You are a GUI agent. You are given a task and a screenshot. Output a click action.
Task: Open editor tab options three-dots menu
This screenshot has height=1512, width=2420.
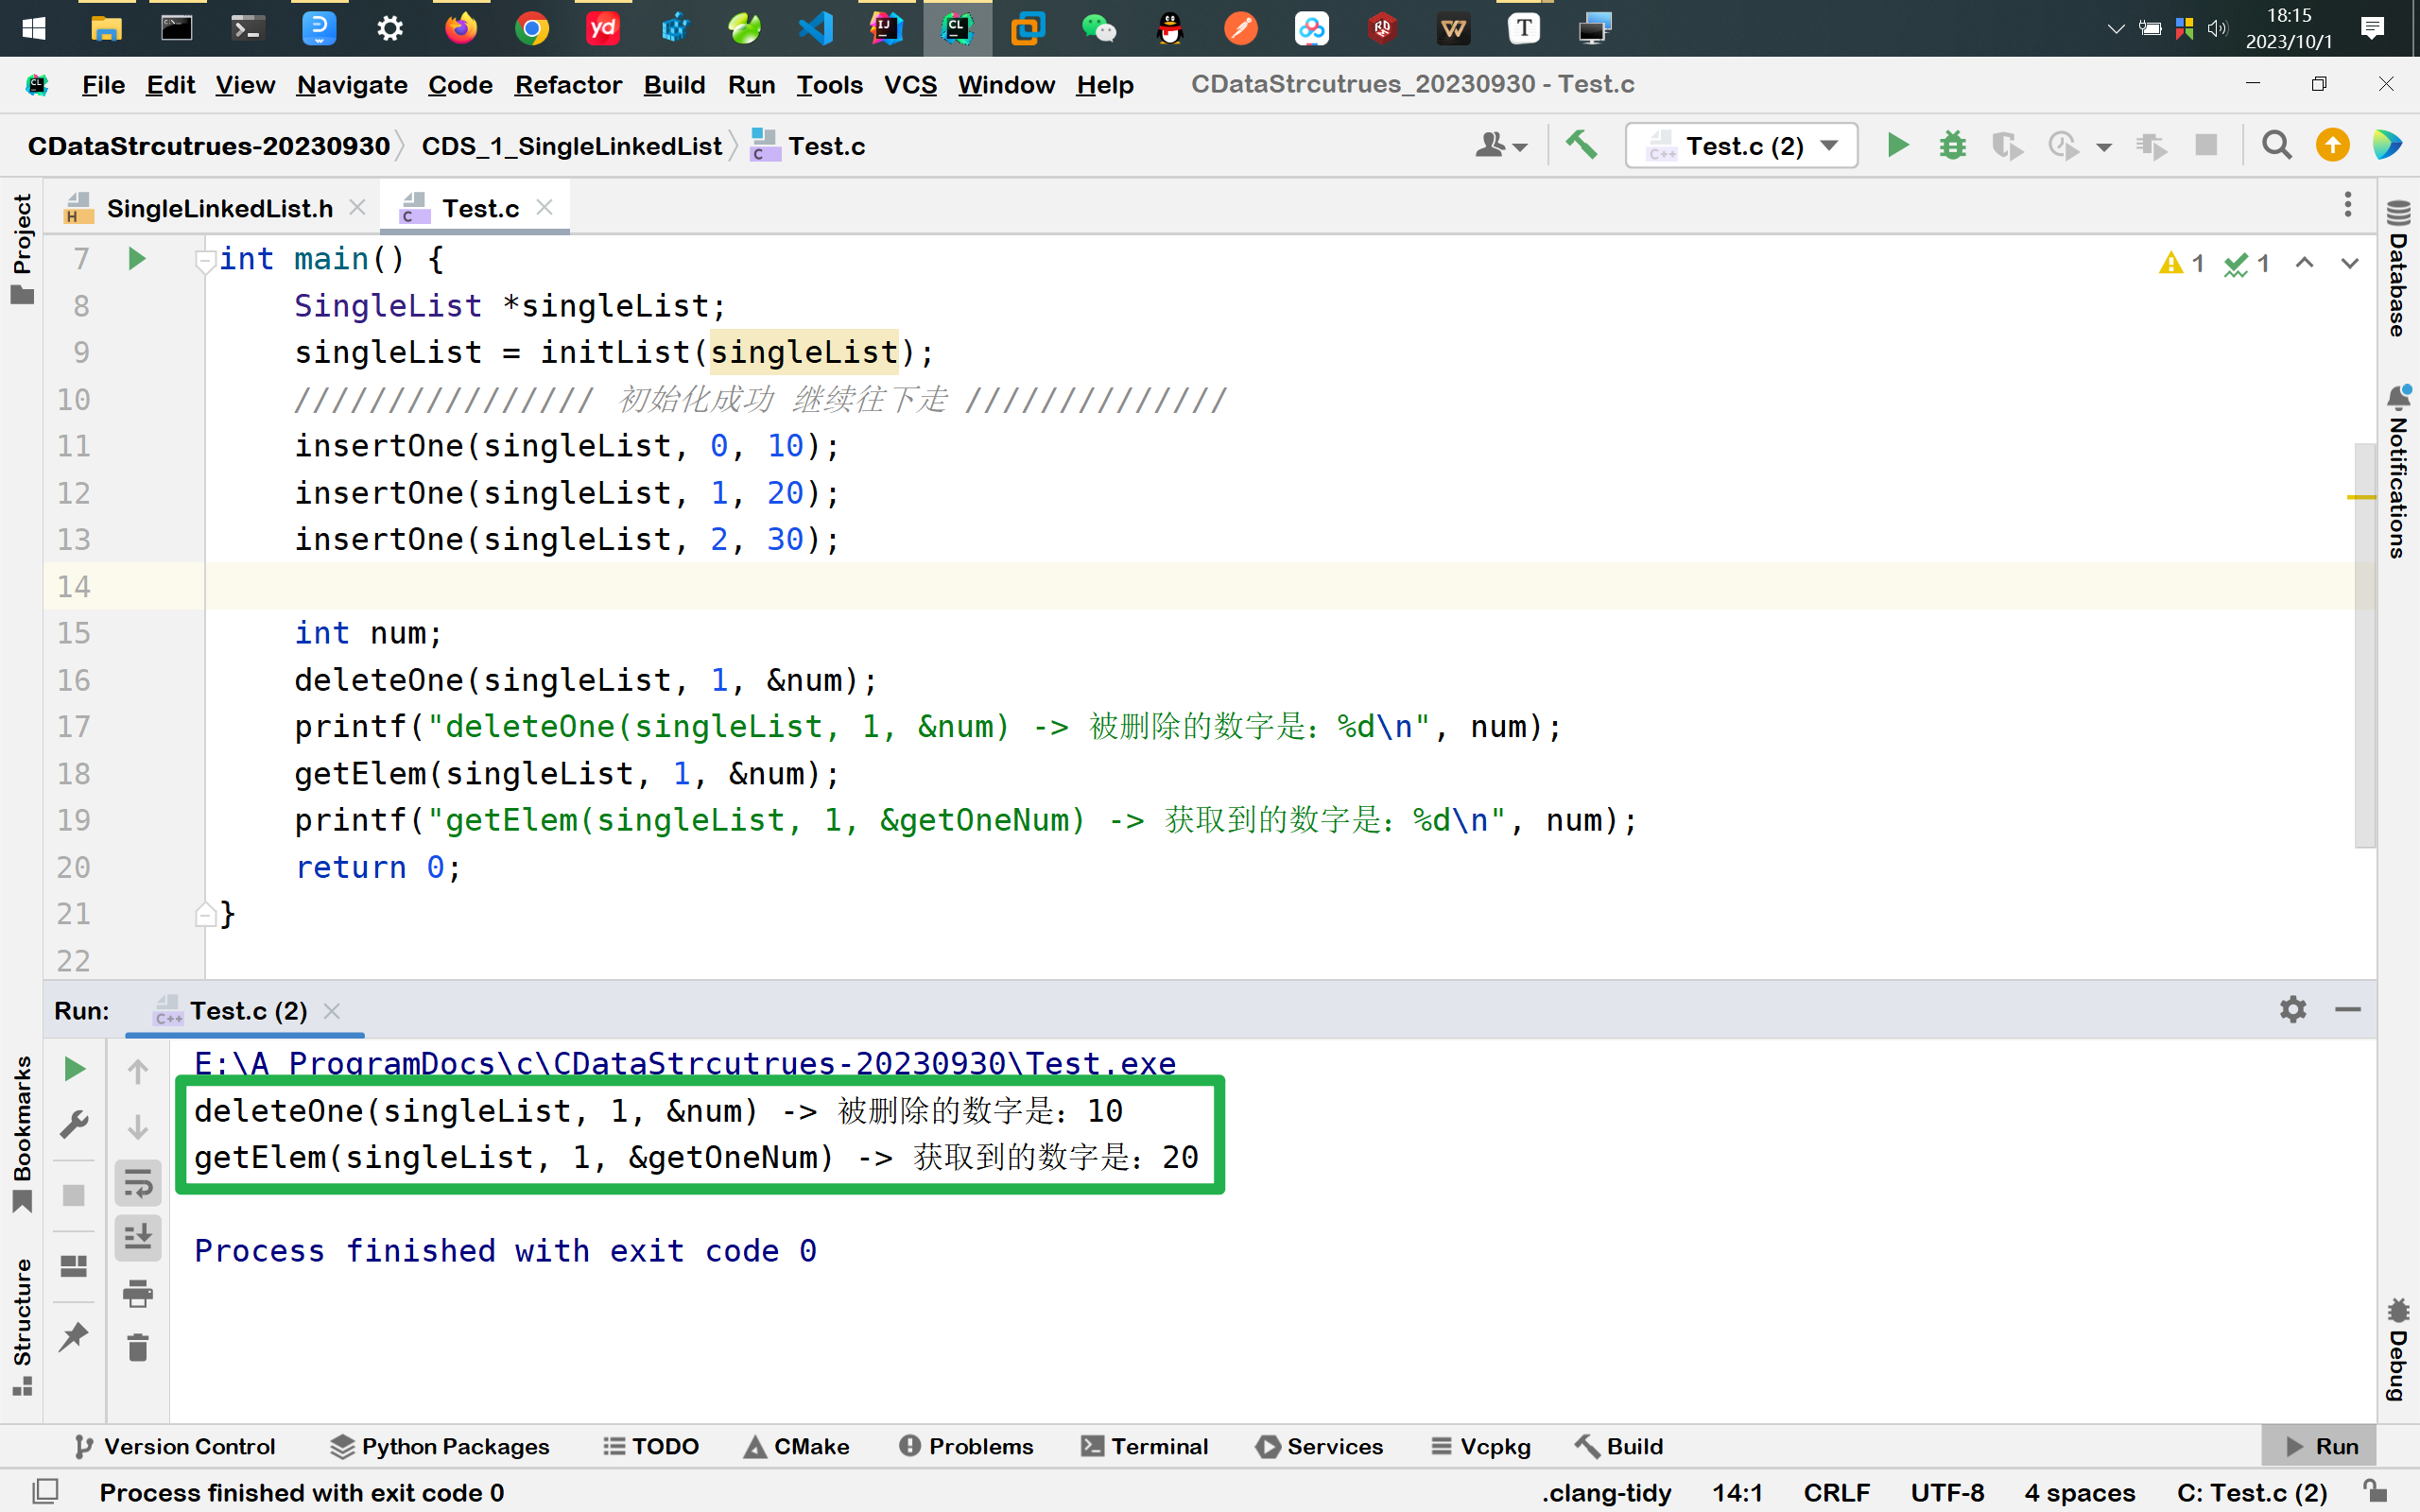[x=2348, y=206]
